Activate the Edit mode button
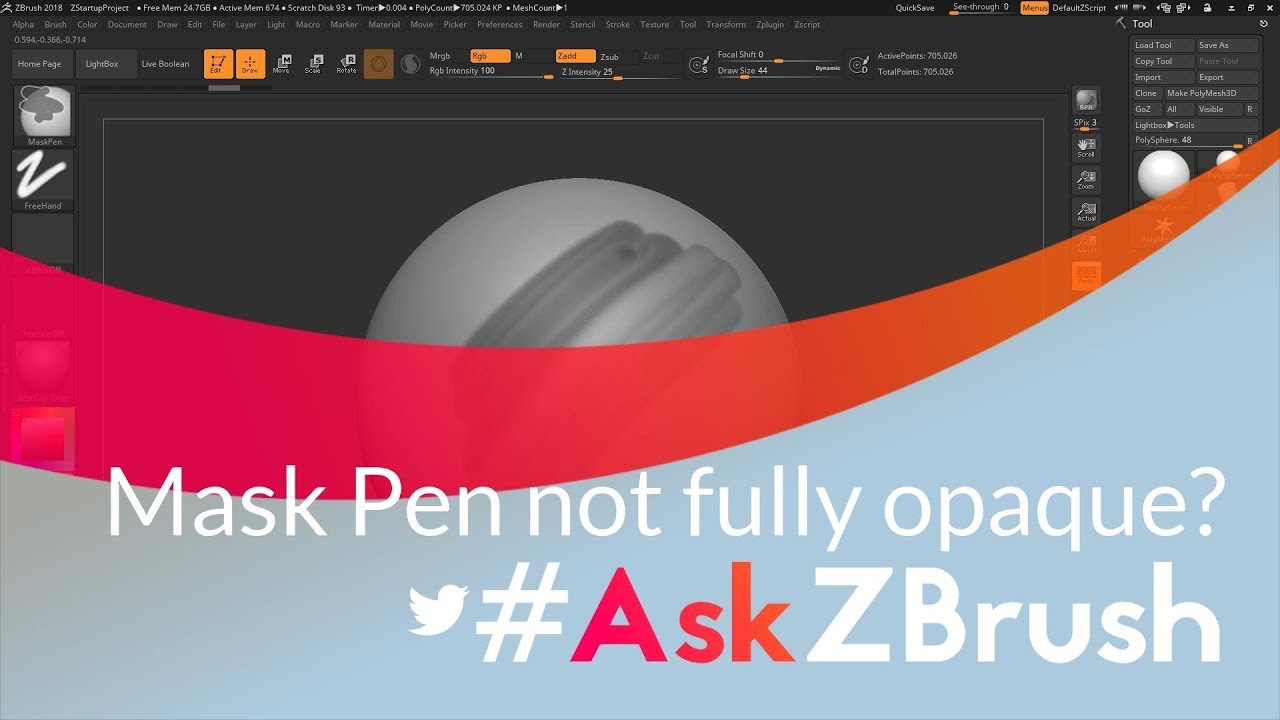The image size is (1280, 720). coord(218,64)
